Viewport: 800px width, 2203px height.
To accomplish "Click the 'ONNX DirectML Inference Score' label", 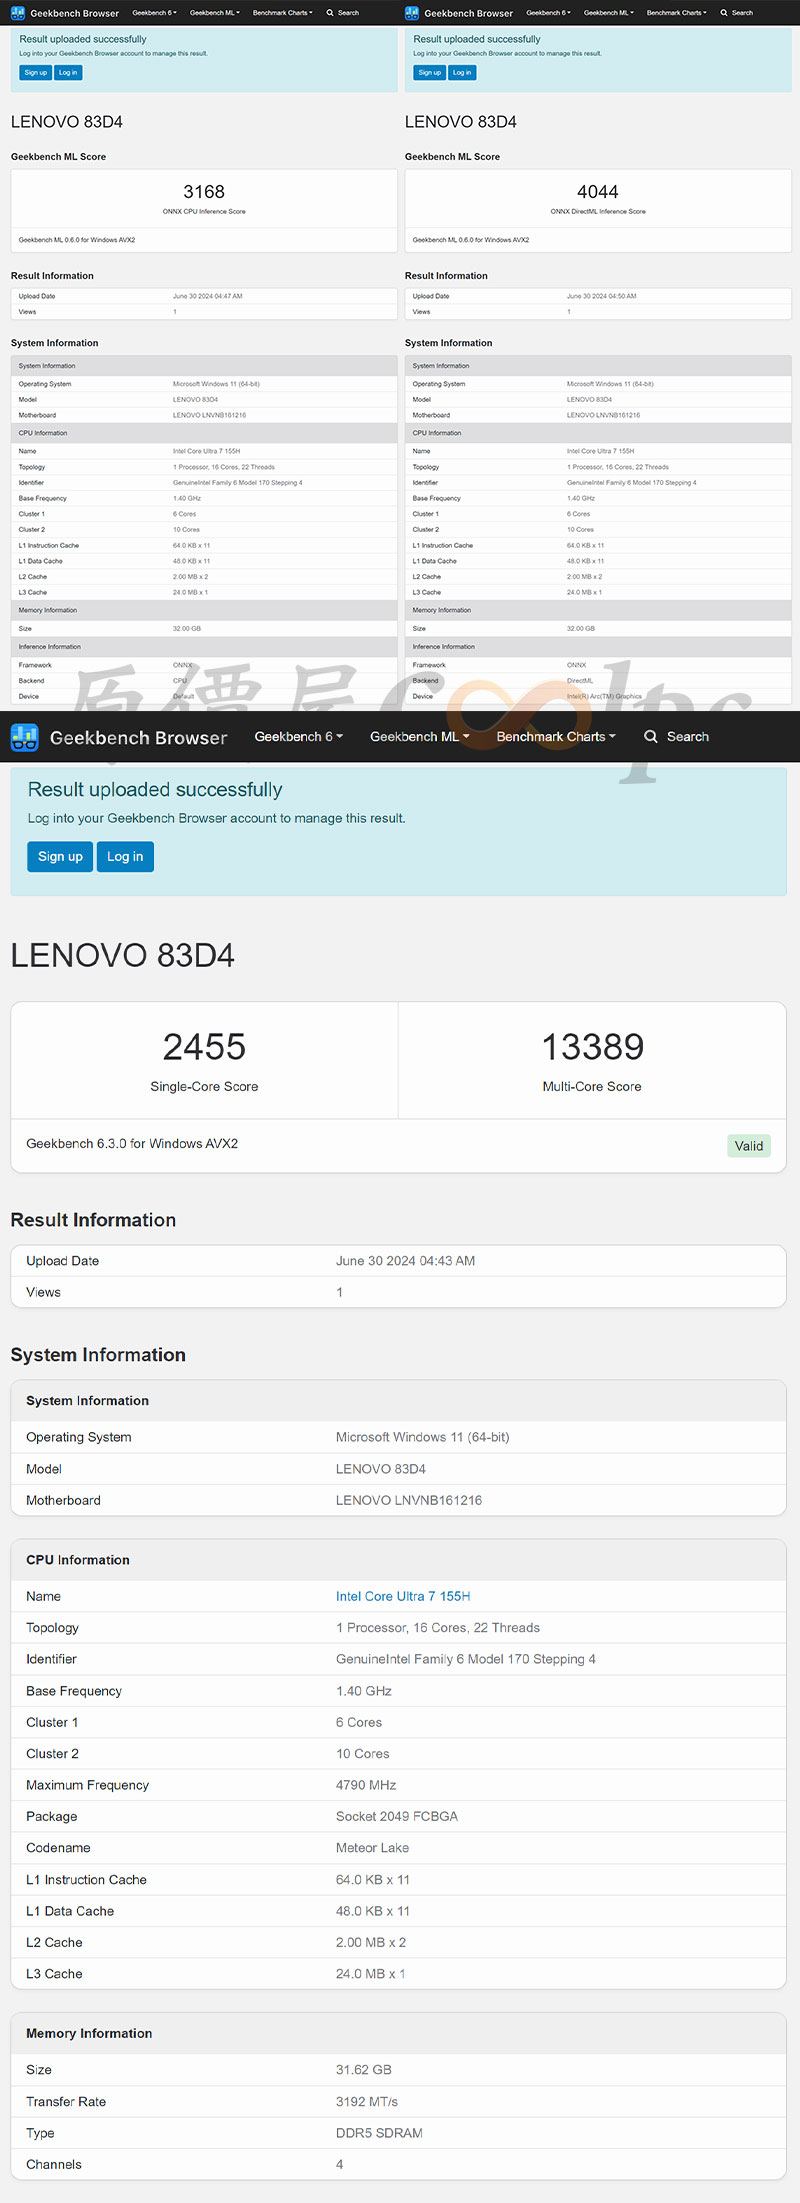I will 598,212.
